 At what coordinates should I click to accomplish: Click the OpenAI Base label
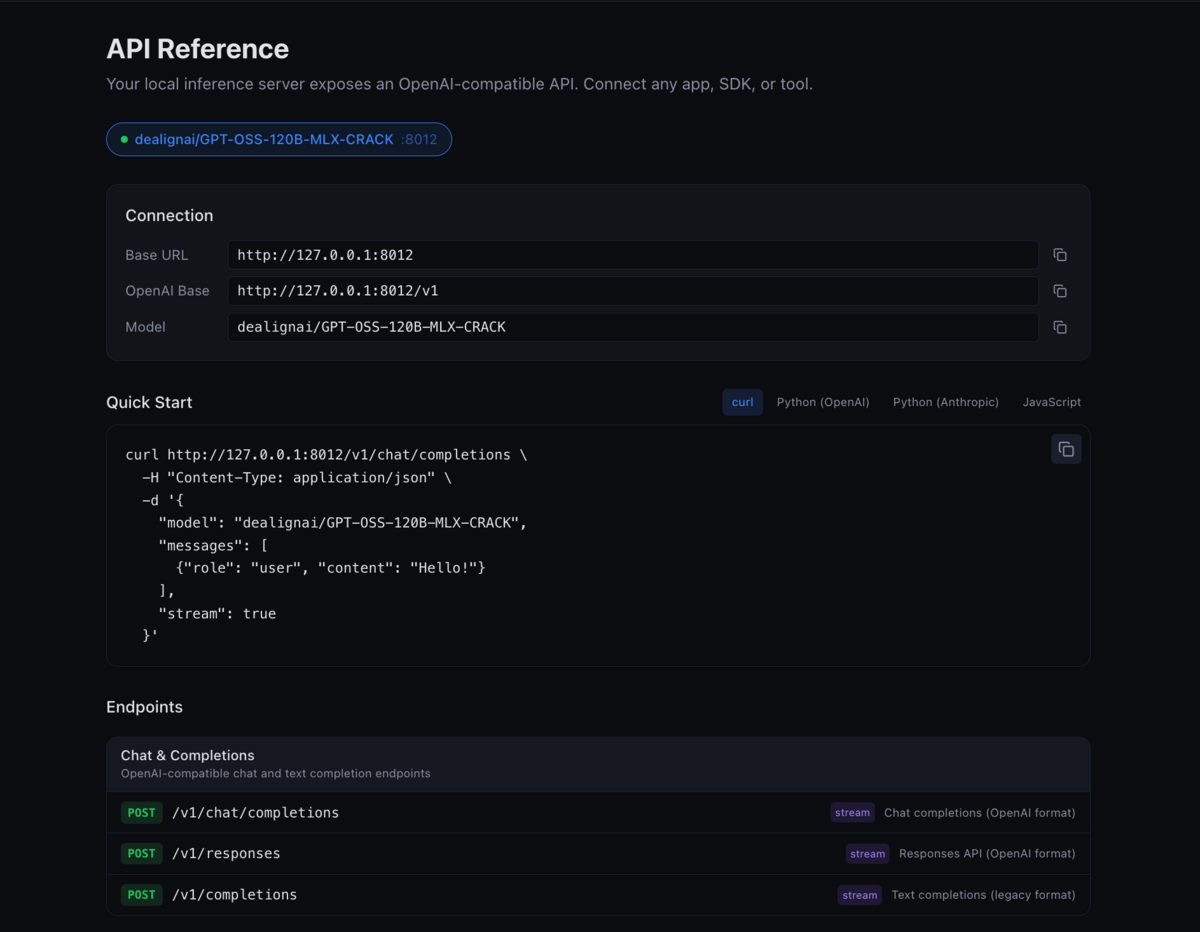click(167, 291)
